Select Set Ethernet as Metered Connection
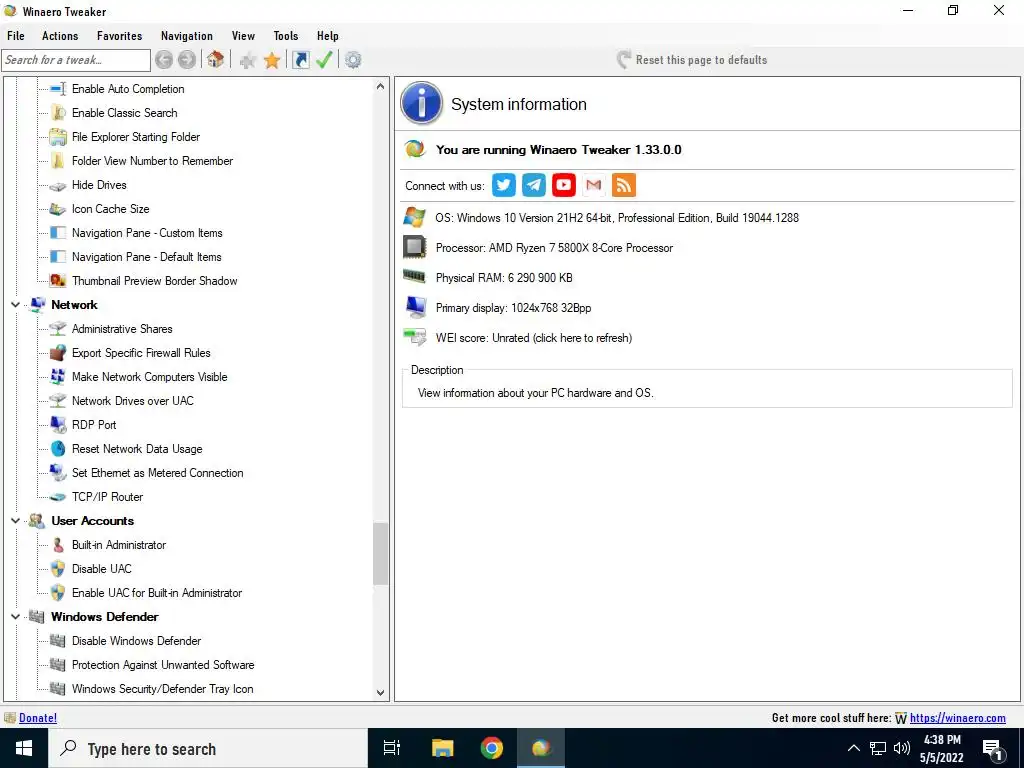The height and width of the screenshot is (768, 1024). [157, 473]
